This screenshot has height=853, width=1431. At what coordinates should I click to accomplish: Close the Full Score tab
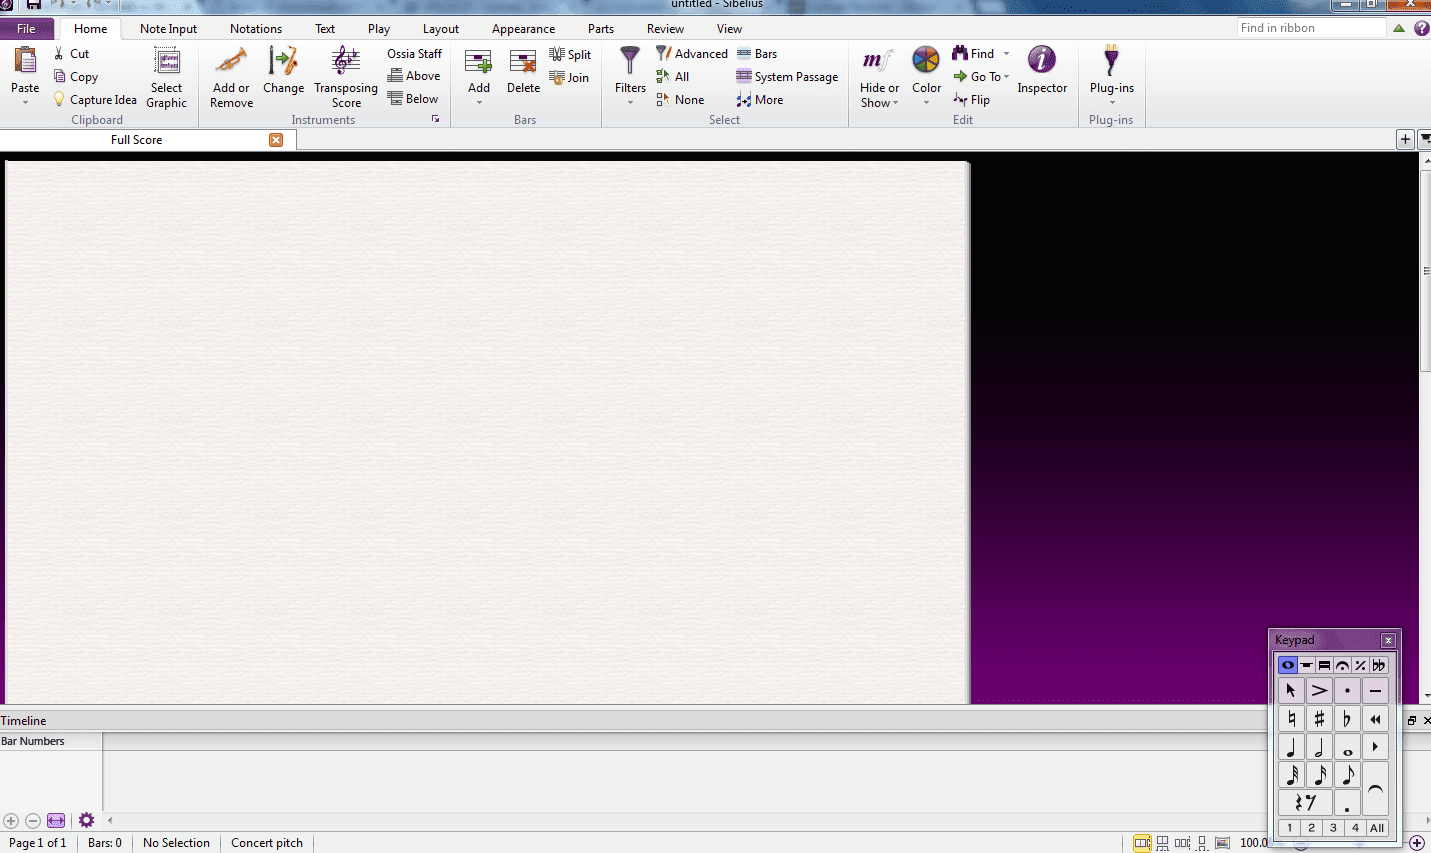pos(276,140)
